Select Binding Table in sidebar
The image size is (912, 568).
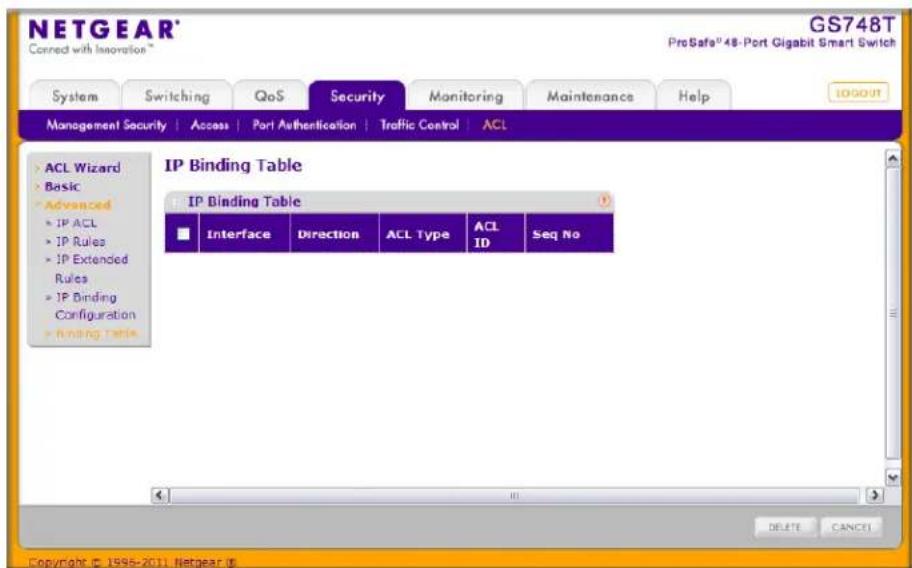click(96, 333)
